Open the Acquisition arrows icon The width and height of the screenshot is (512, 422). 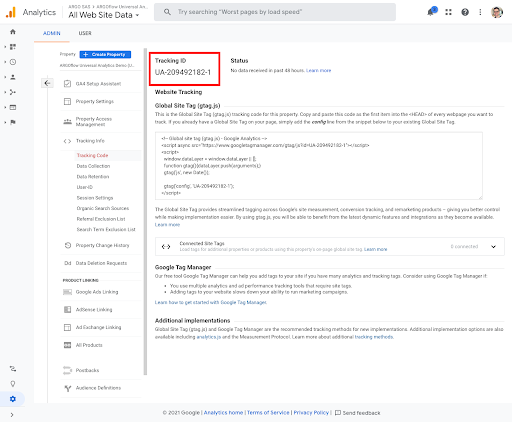[x=13, y=92]
